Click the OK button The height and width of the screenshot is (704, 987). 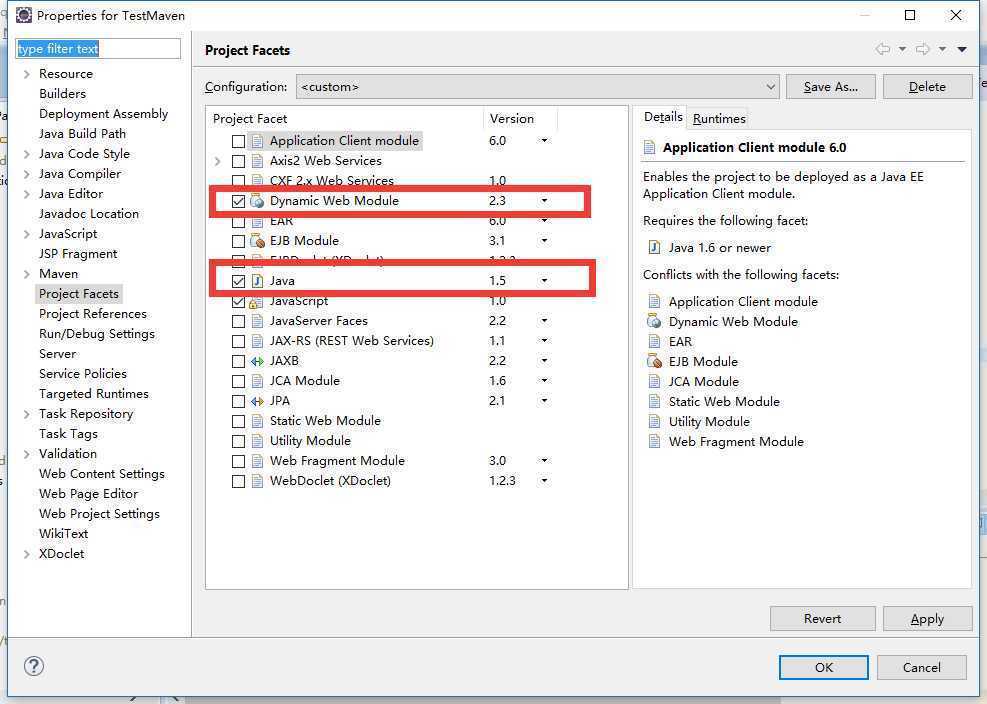[823, 667]
